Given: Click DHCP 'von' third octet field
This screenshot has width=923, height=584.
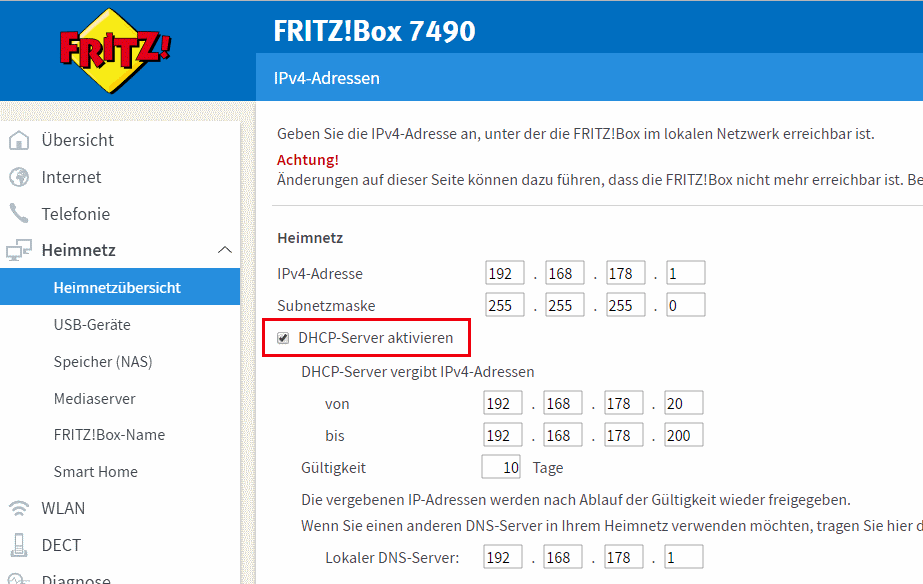Looking at the screenshot, I should (624, 403).
